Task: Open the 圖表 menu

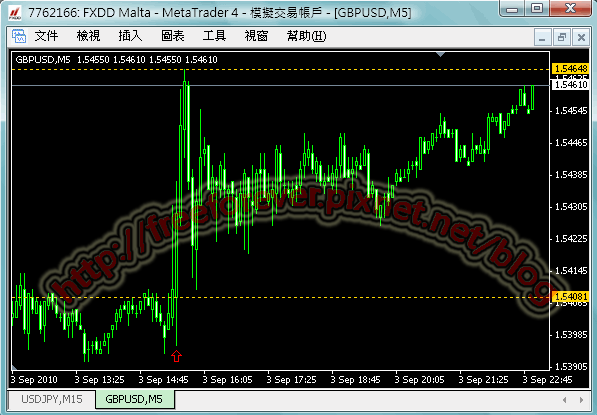Action: point(172,36)
